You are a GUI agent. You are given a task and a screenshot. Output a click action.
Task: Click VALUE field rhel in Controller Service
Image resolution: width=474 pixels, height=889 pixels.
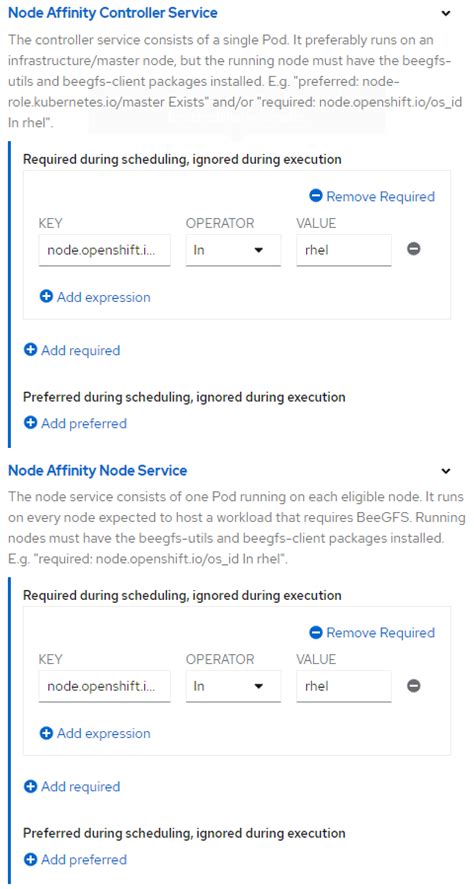pos(344,250)
